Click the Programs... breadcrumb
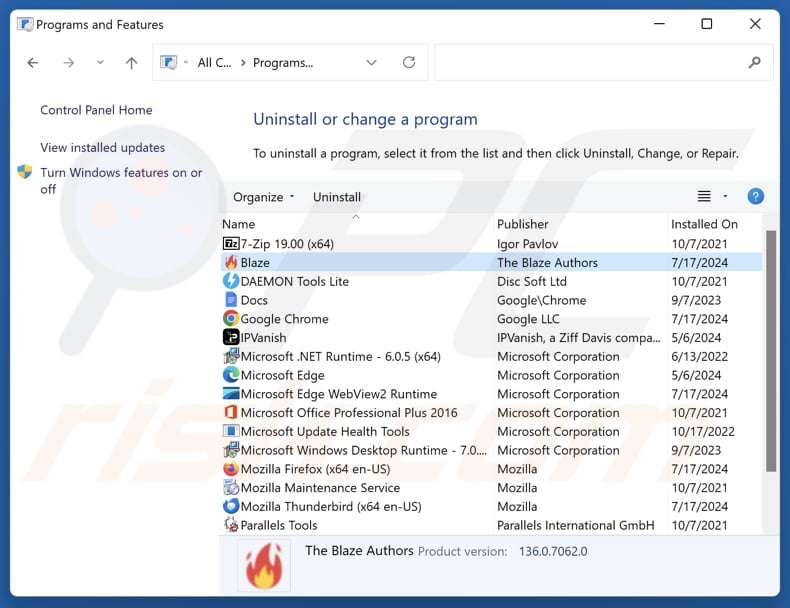The width and height of the screenshot is (790, 608). coord(283,62)
